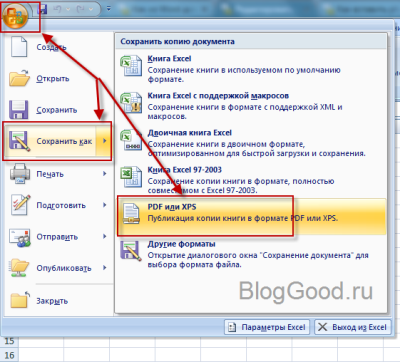
Task: Click the printer icon for Печать
Action: 20,174
